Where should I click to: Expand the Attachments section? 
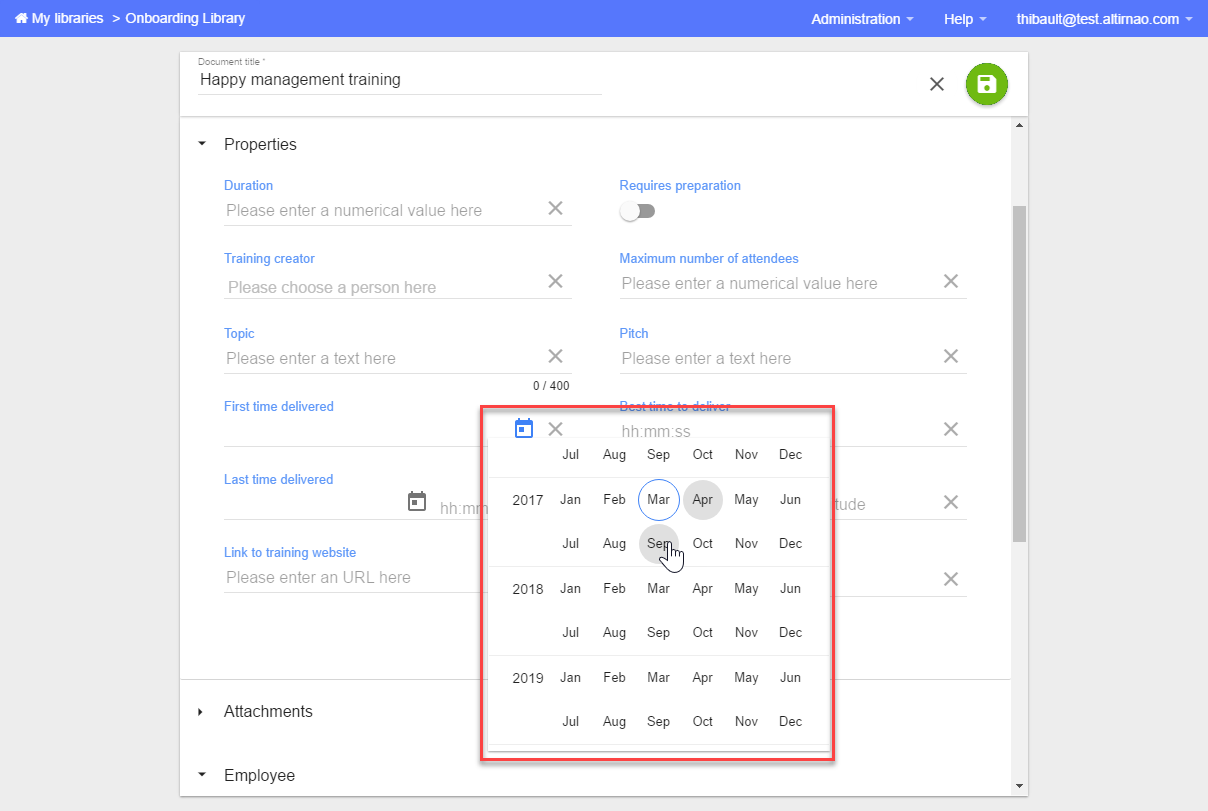[x=201, y=712]
